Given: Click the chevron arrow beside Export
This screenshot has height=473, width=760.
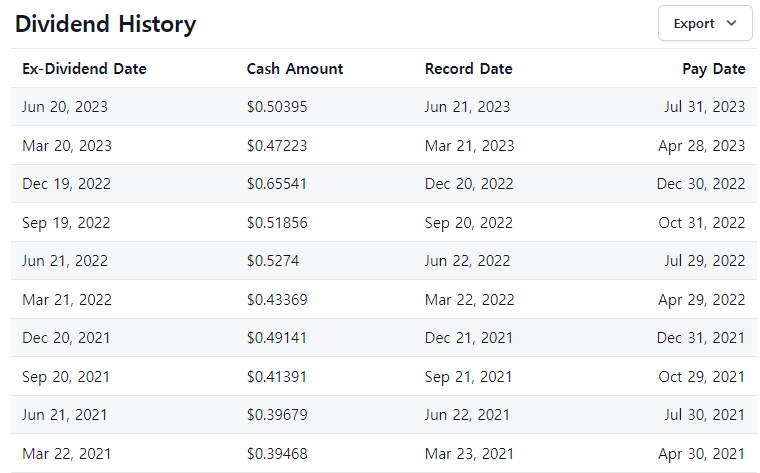Looking at the screenshot, I should coord(732,23).
